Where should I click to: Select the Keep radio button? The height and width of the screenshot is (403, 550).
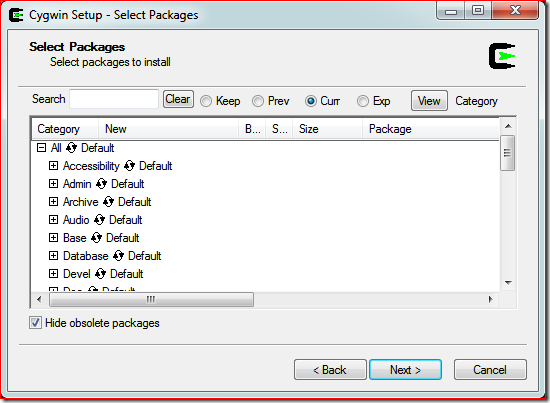206,101
